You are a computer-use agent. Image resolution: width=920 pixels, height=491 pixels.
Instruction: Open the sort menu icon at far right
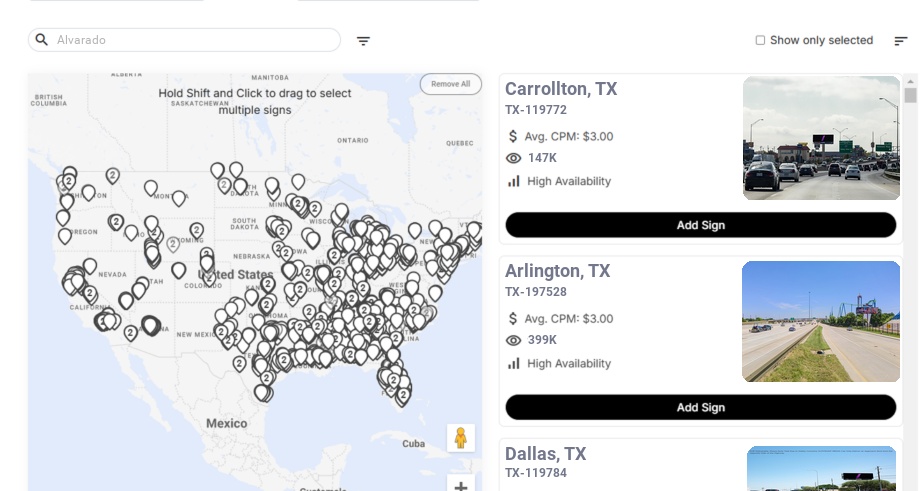(901, 41)
